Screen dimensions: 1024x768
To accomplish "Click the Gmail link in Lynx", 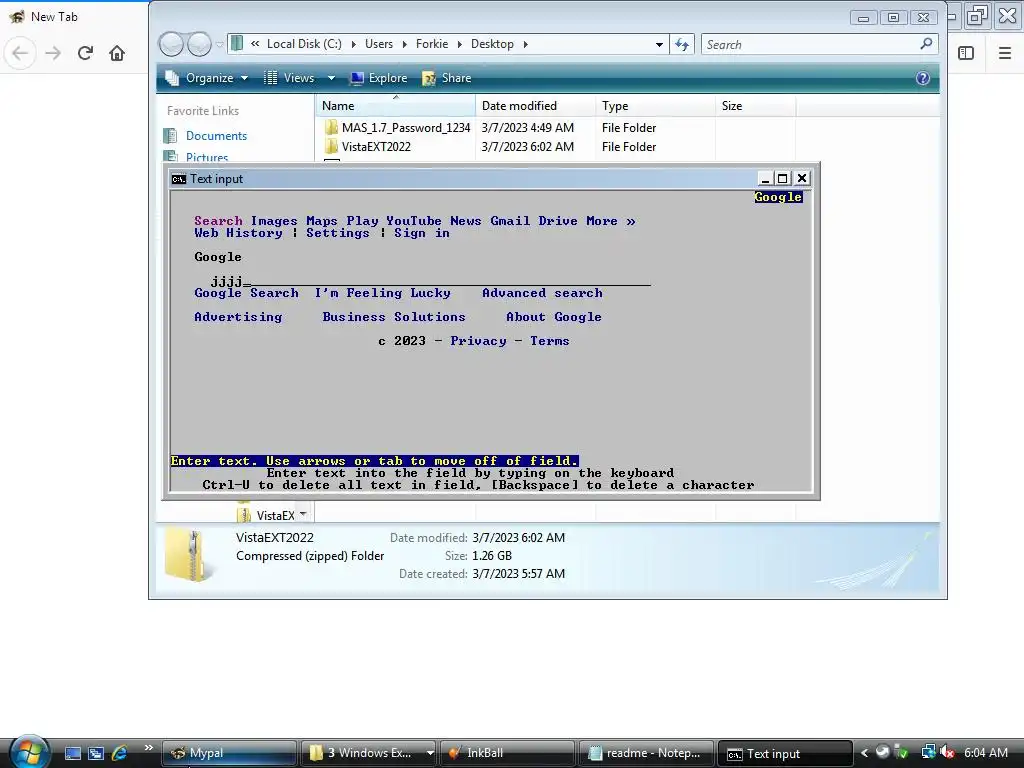I will click(510, 221).
